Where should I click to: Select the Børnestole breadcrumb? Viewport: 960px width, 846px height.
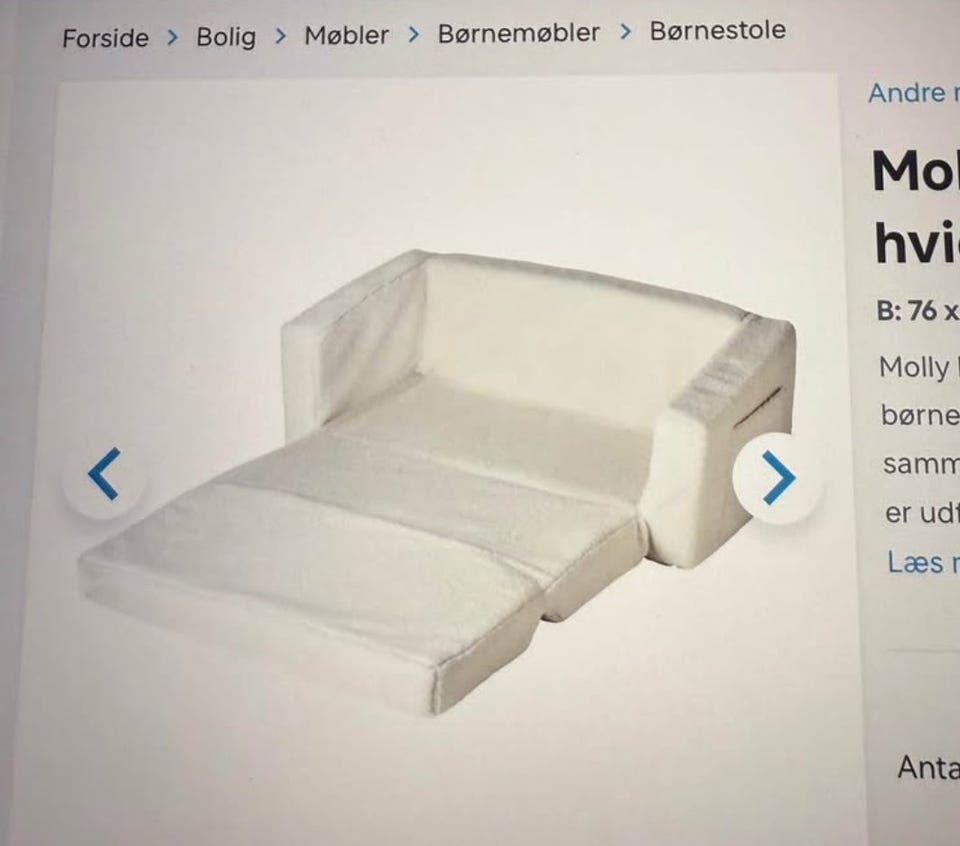click(x=718, y=30)
